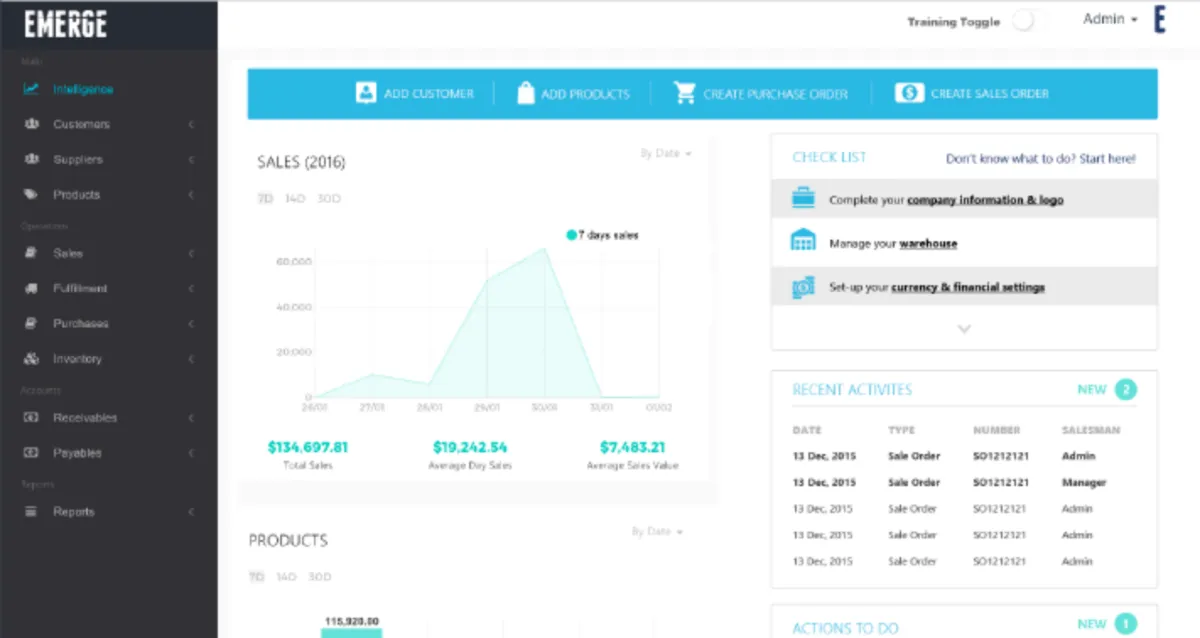Image resolution: width=1200 pixels, height=638 pixels.
Task: Click the Reports list icon
Action: point(32,511)
